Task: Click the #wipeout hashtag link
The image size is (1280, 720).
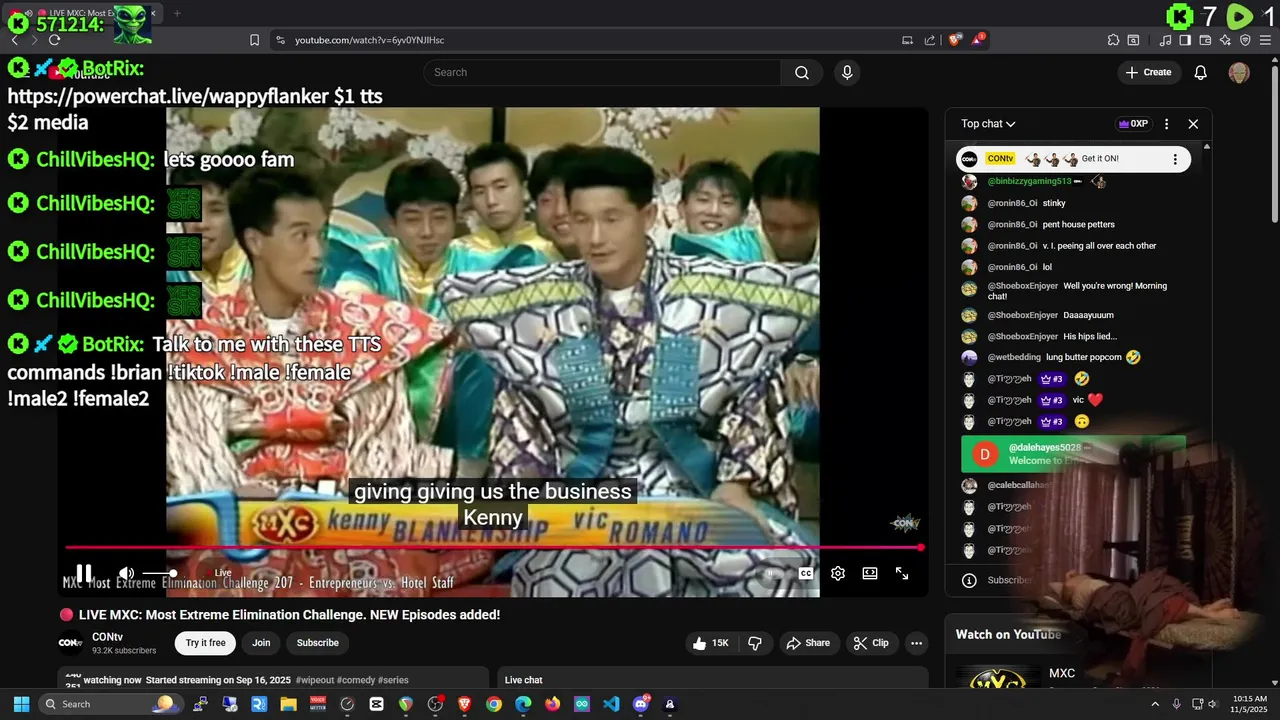Action: [x=314, y=680]
